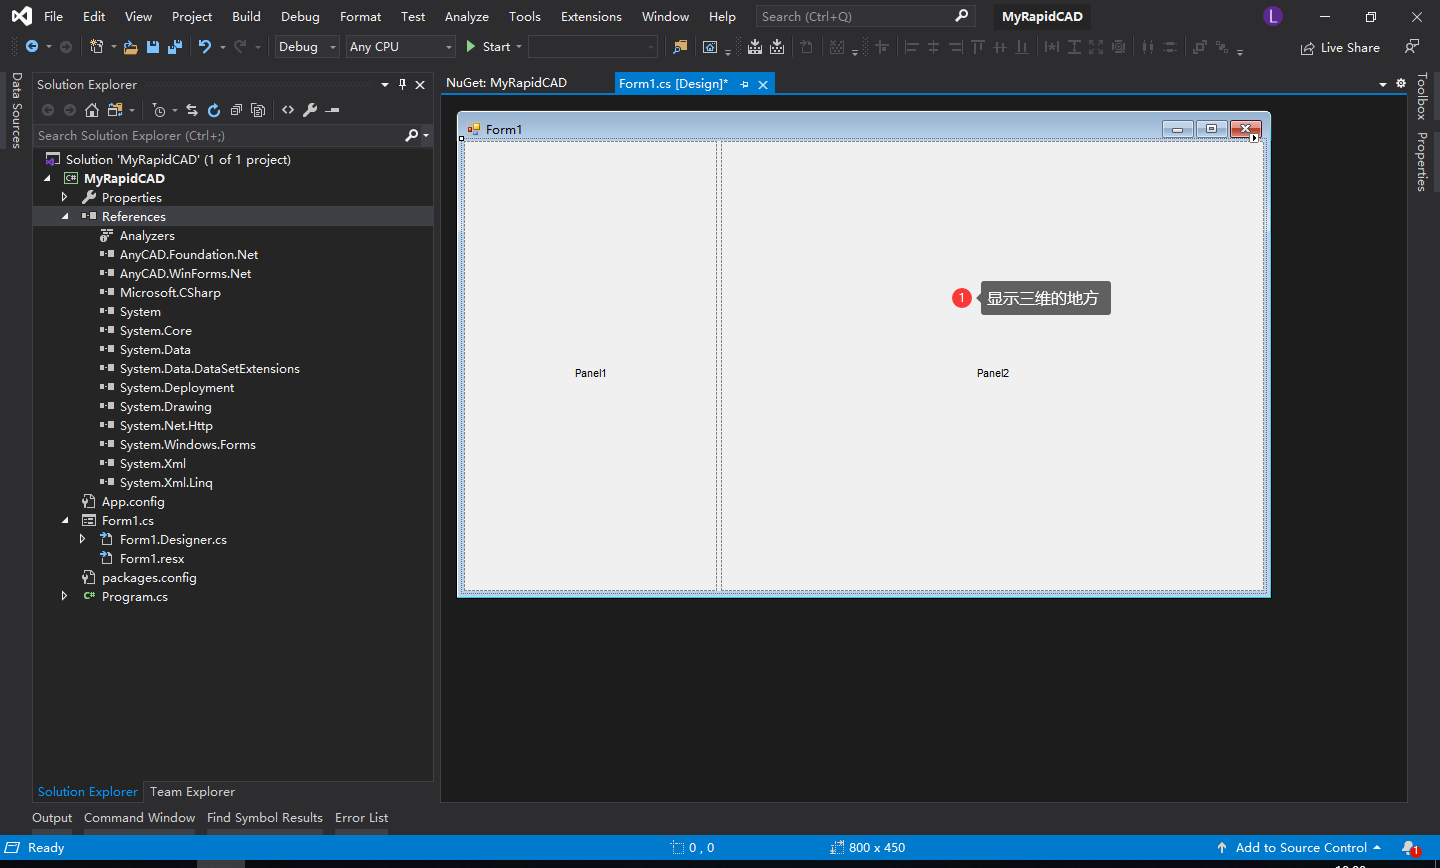This screenshot has width=1440, height=868.
Task: Click the Save All toolbar icon
Action: pos(175,47)
